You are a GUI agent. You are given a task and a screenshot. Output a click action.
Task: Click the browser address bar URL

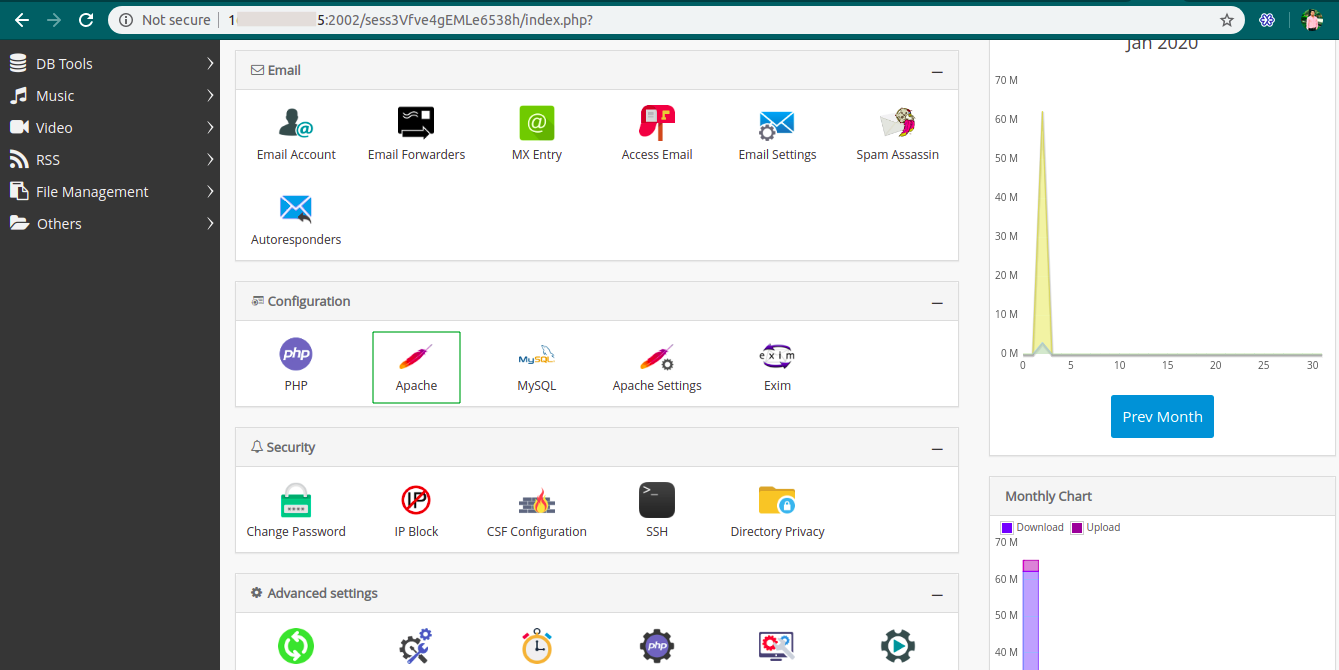[x=410, y=20]
